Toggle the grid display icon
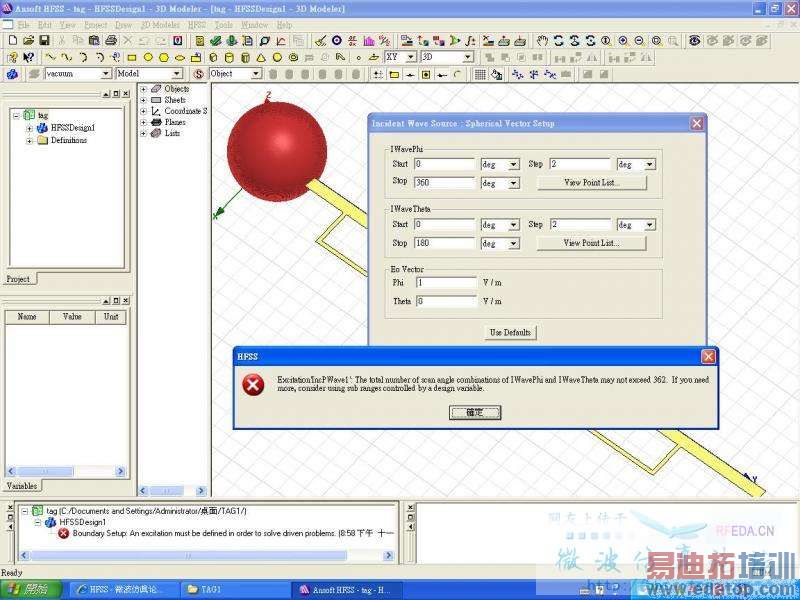 click(480, 74)
